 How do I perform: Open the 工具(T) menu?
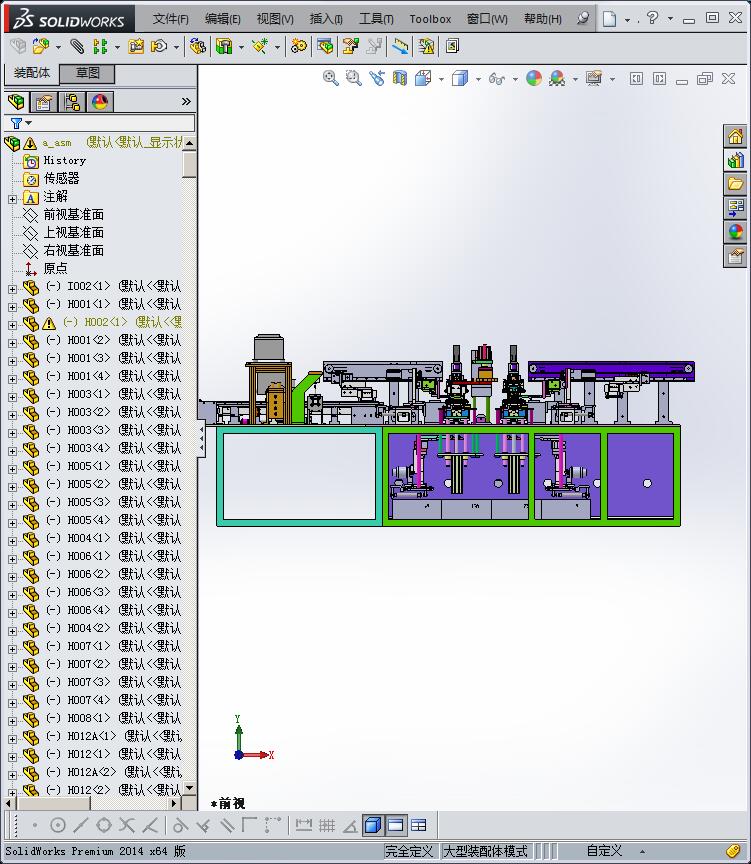click(x=376, y=19)
